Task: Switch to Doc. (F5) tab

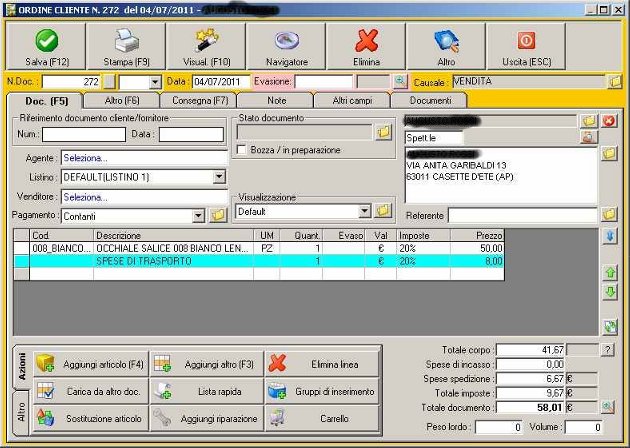Action: (x=46, y=101)
